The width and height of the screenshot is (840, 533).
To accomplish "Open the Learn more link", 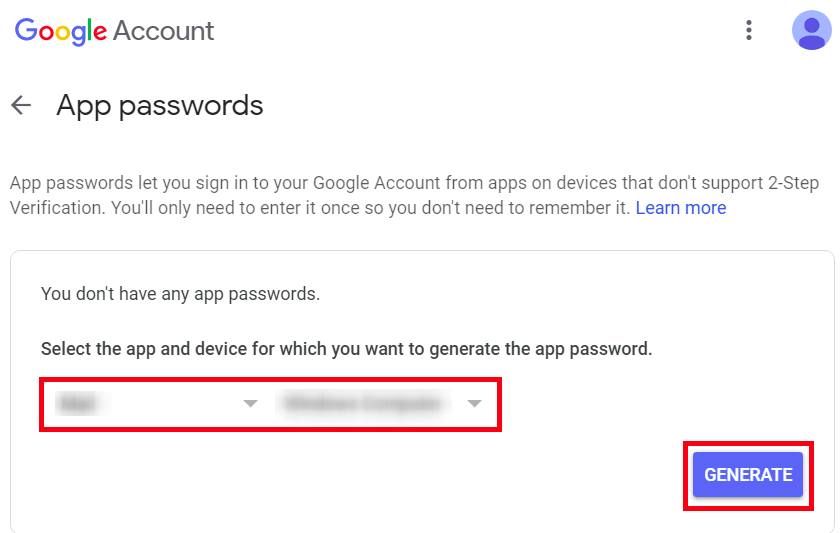I will pos(680,208).
